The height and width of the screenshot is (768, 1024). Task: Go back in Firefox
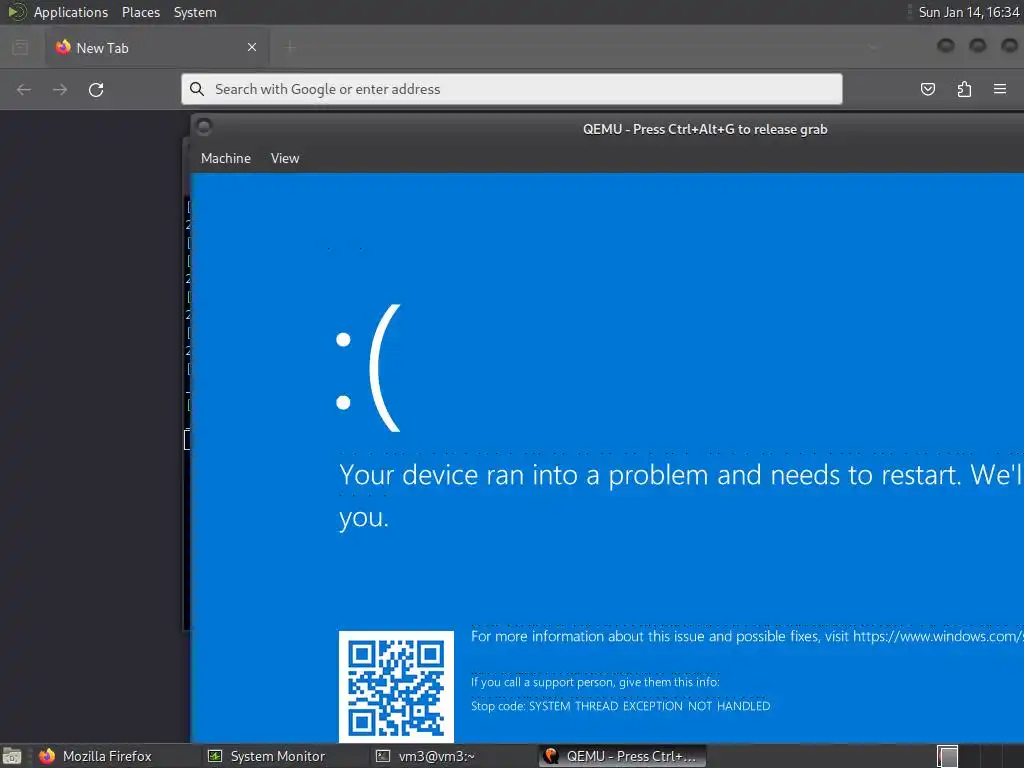(24, 89)
